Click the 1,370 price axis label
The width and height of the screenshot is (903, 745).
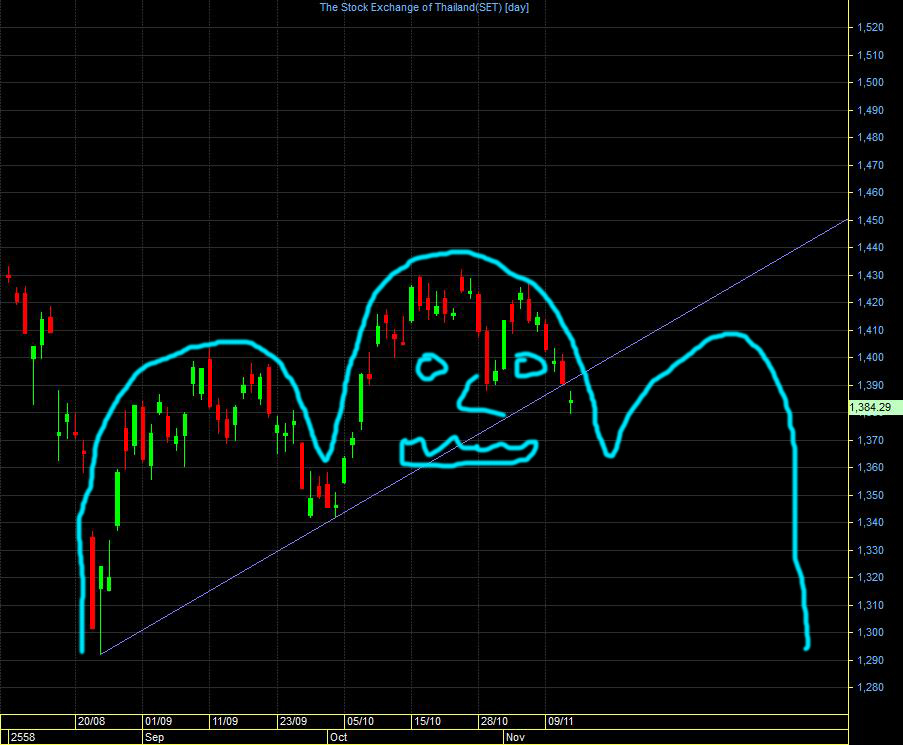870,440
